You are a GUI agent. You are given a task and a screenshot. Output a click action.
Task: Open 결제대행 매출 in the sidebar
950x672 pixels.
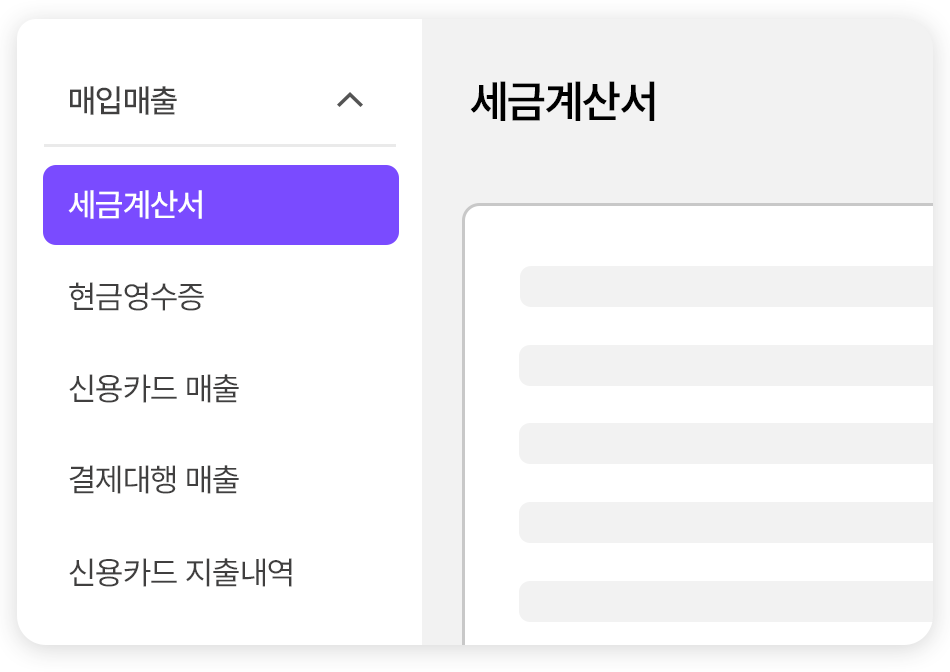[x=154, y=480]
